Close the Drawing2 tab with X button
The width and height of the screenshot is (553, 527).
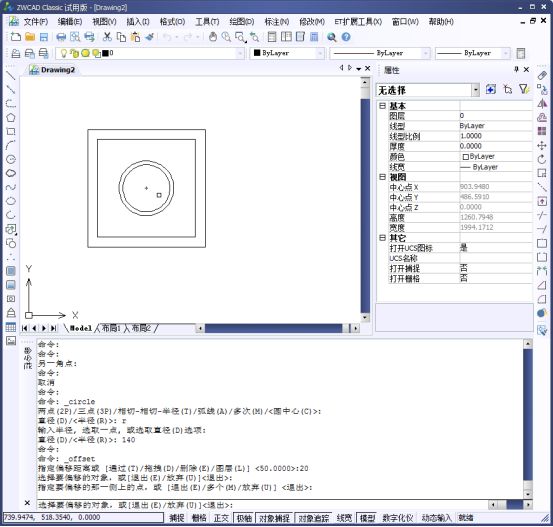pos(367,68)
